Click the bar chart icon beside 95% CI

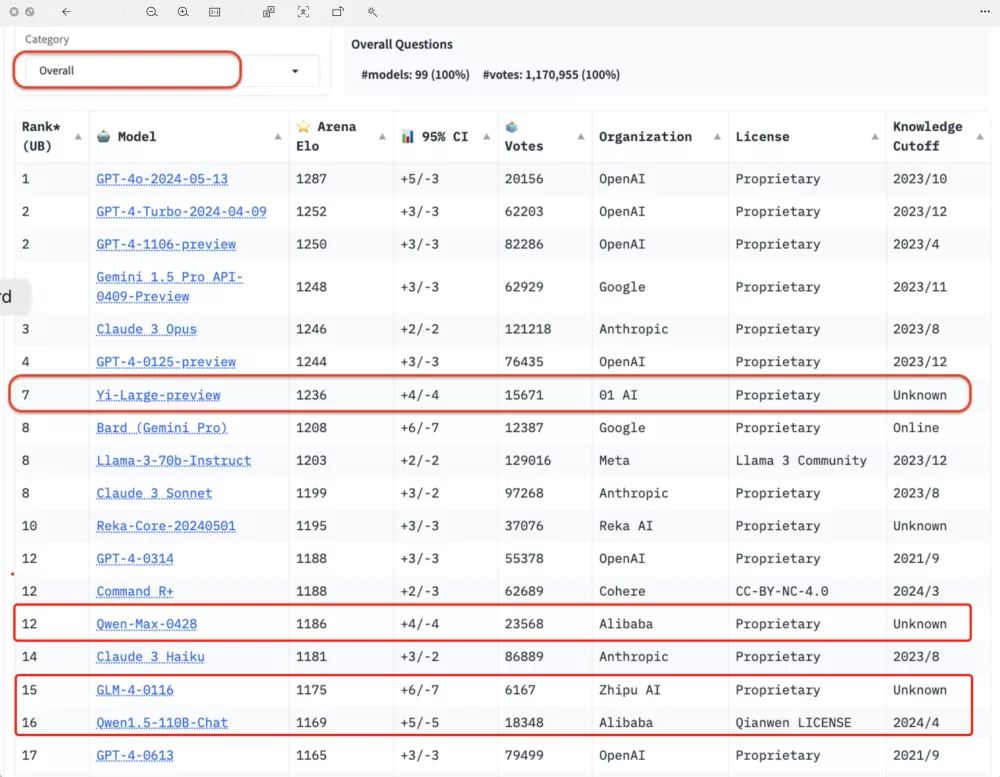coord(408,137)
